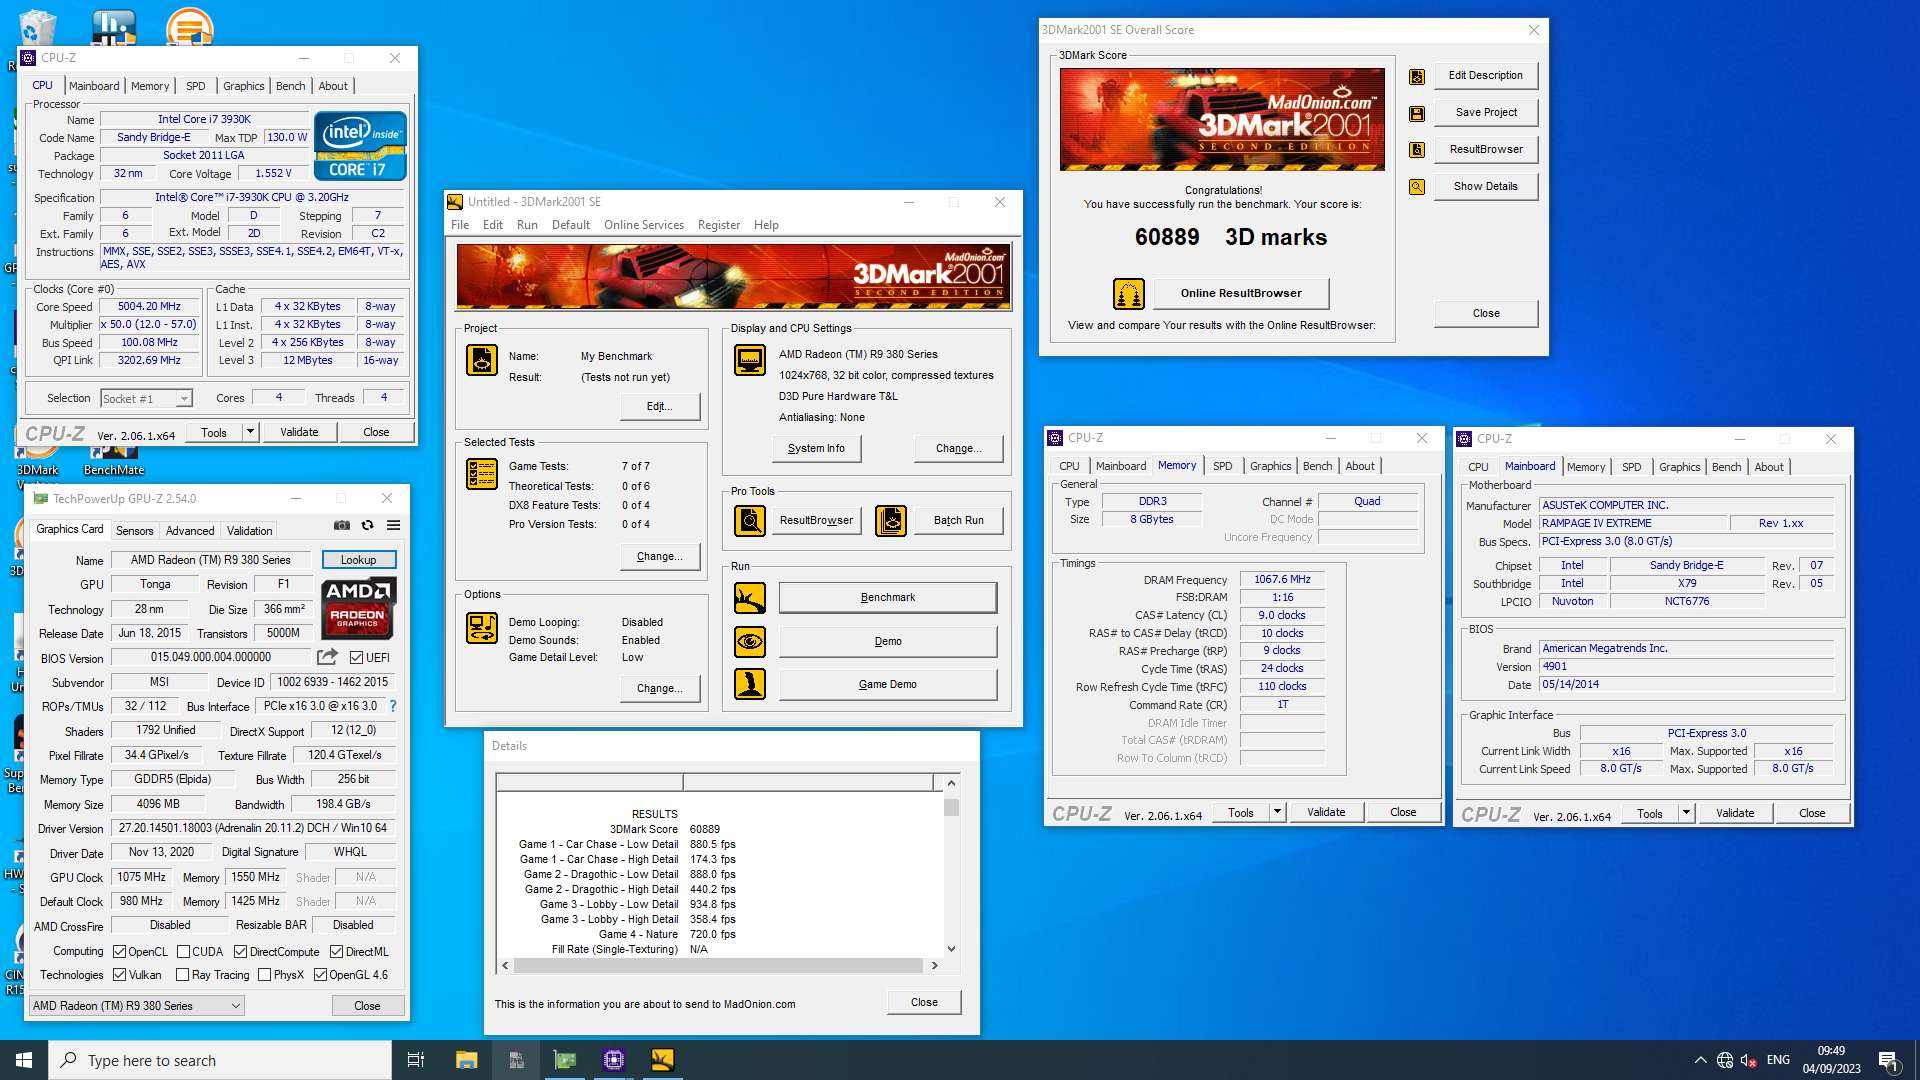Toggle the DirectML checkbox
1920x1080 pixels.
(x=337, y=952)
